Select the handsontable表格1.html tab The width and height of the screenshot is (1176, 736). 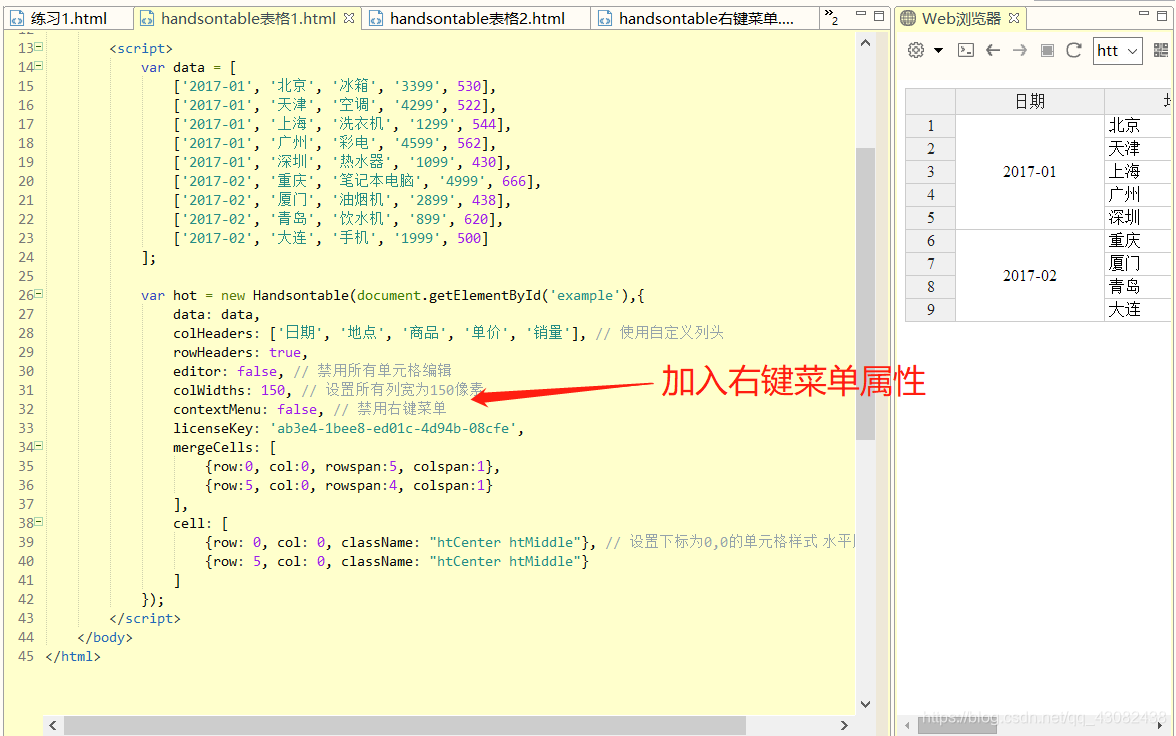pyautogui.click(x=248, y=19)
